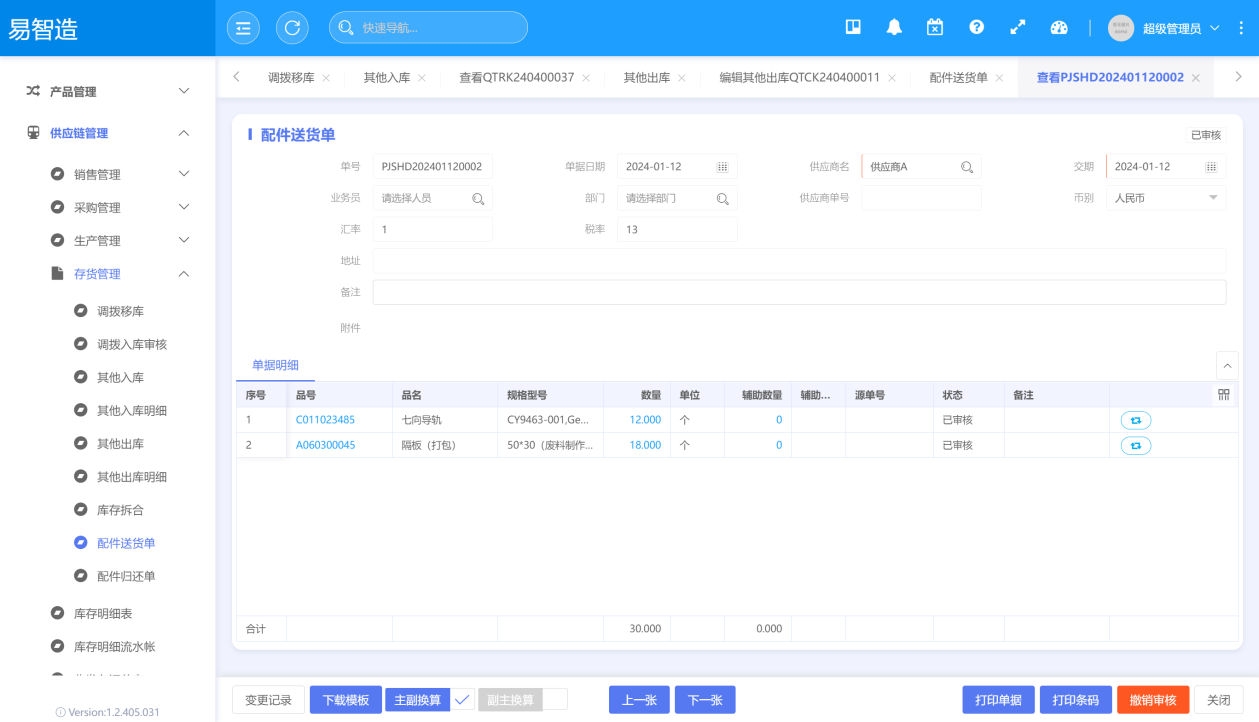Open the 超级管理员 user dropdown
The height and width of the screenshot is (722, 1259).
tap(1170, 28)
